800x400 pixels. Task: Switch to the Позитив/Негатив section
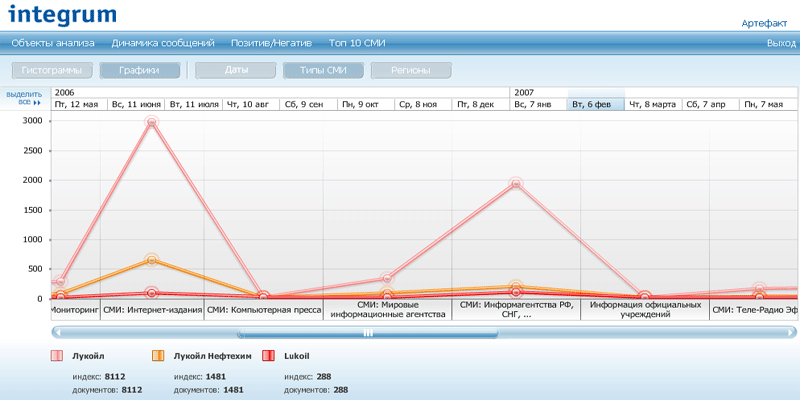271,43
